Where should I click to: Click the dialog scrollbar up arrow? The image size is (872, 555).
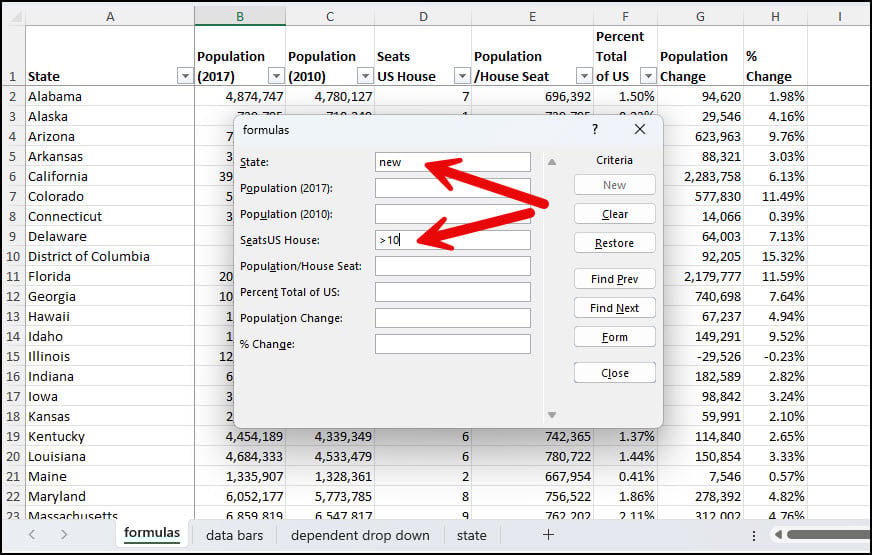[552, 162]
